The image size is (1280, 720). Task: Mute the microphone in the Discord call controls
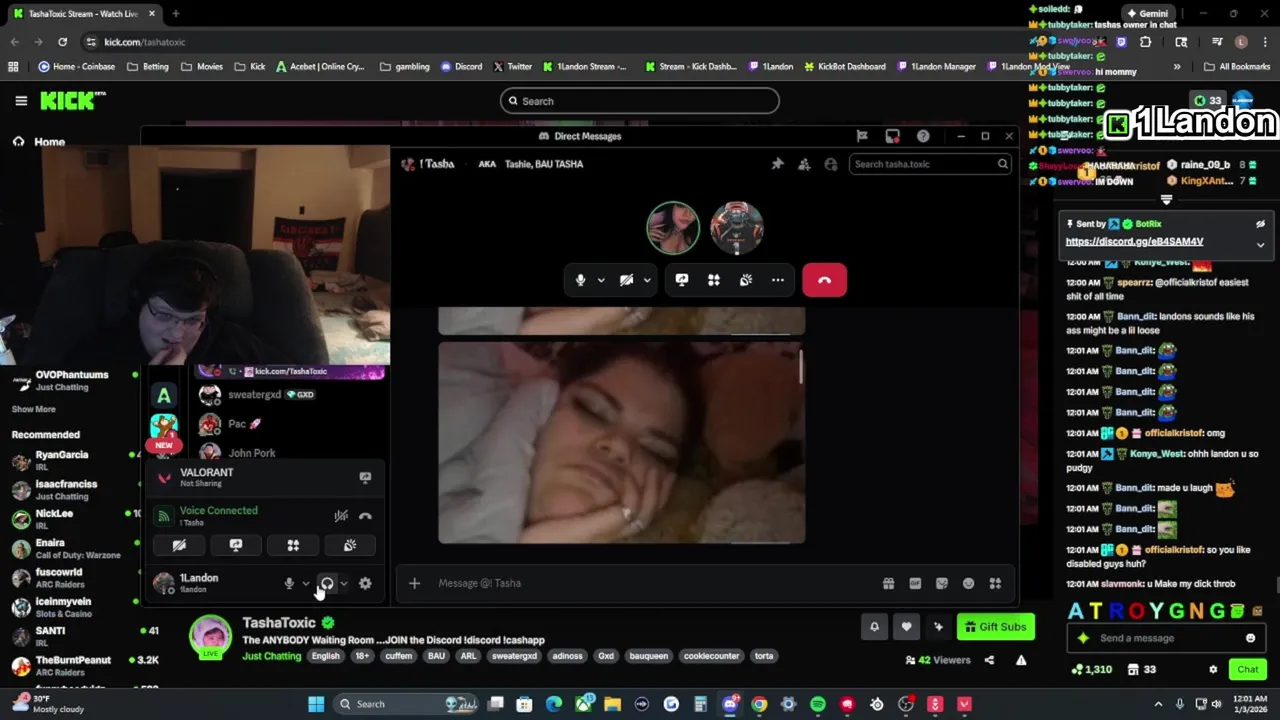(x=580, y=280)
